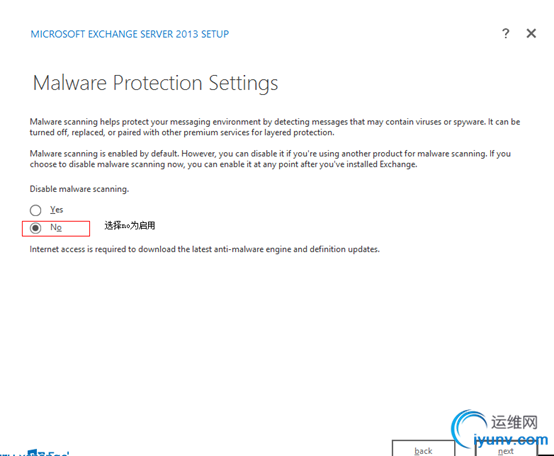Viewport: 554px width, 456px height.
Task: Close the Exchange setup window
Action: pyautogui.click(x=531, y=34)
